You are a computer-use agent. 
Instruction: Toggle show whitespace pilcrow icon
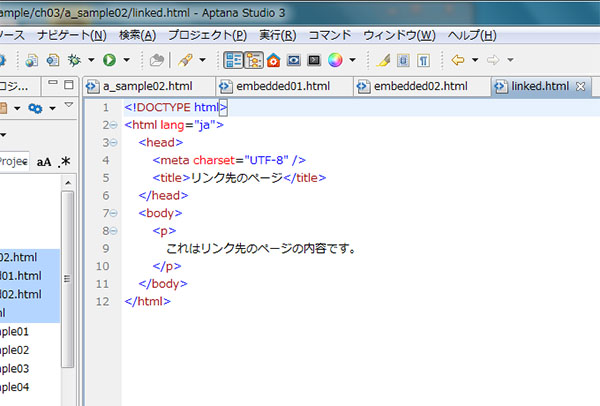pyautogui.click(x=423, y=60)
